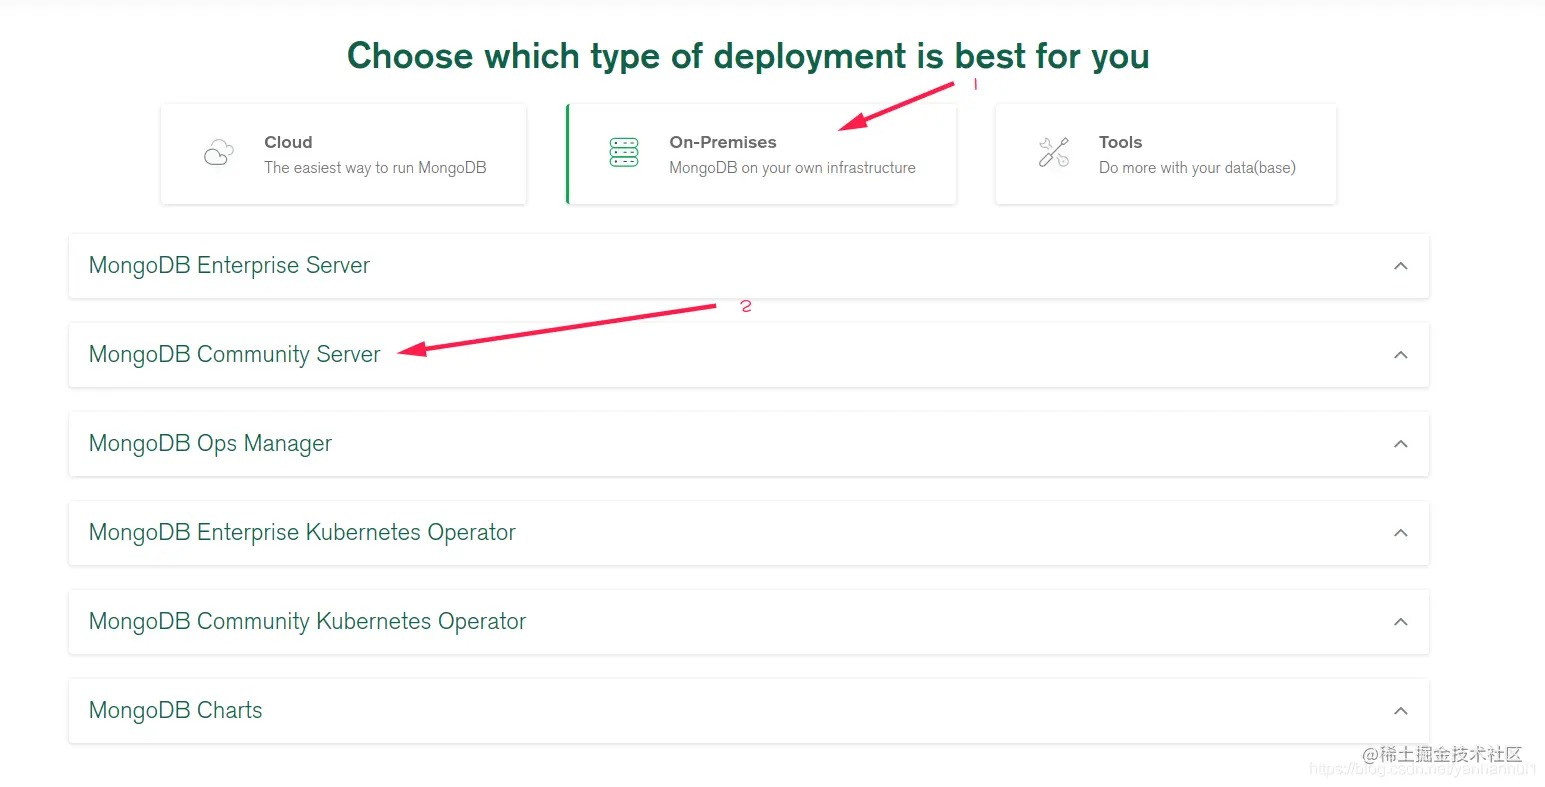Click the Tools wrench and screwdriver icon

(1054, 152)
